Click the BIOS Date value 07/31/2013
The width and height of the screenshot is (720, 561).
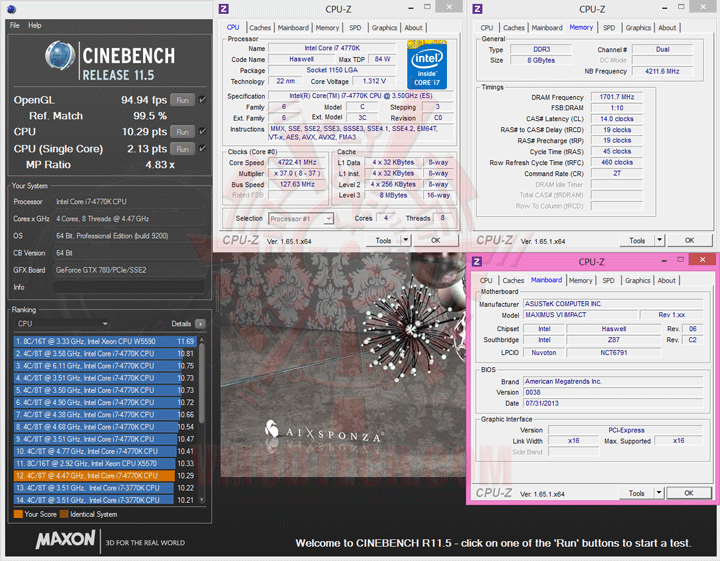(613, 404)
